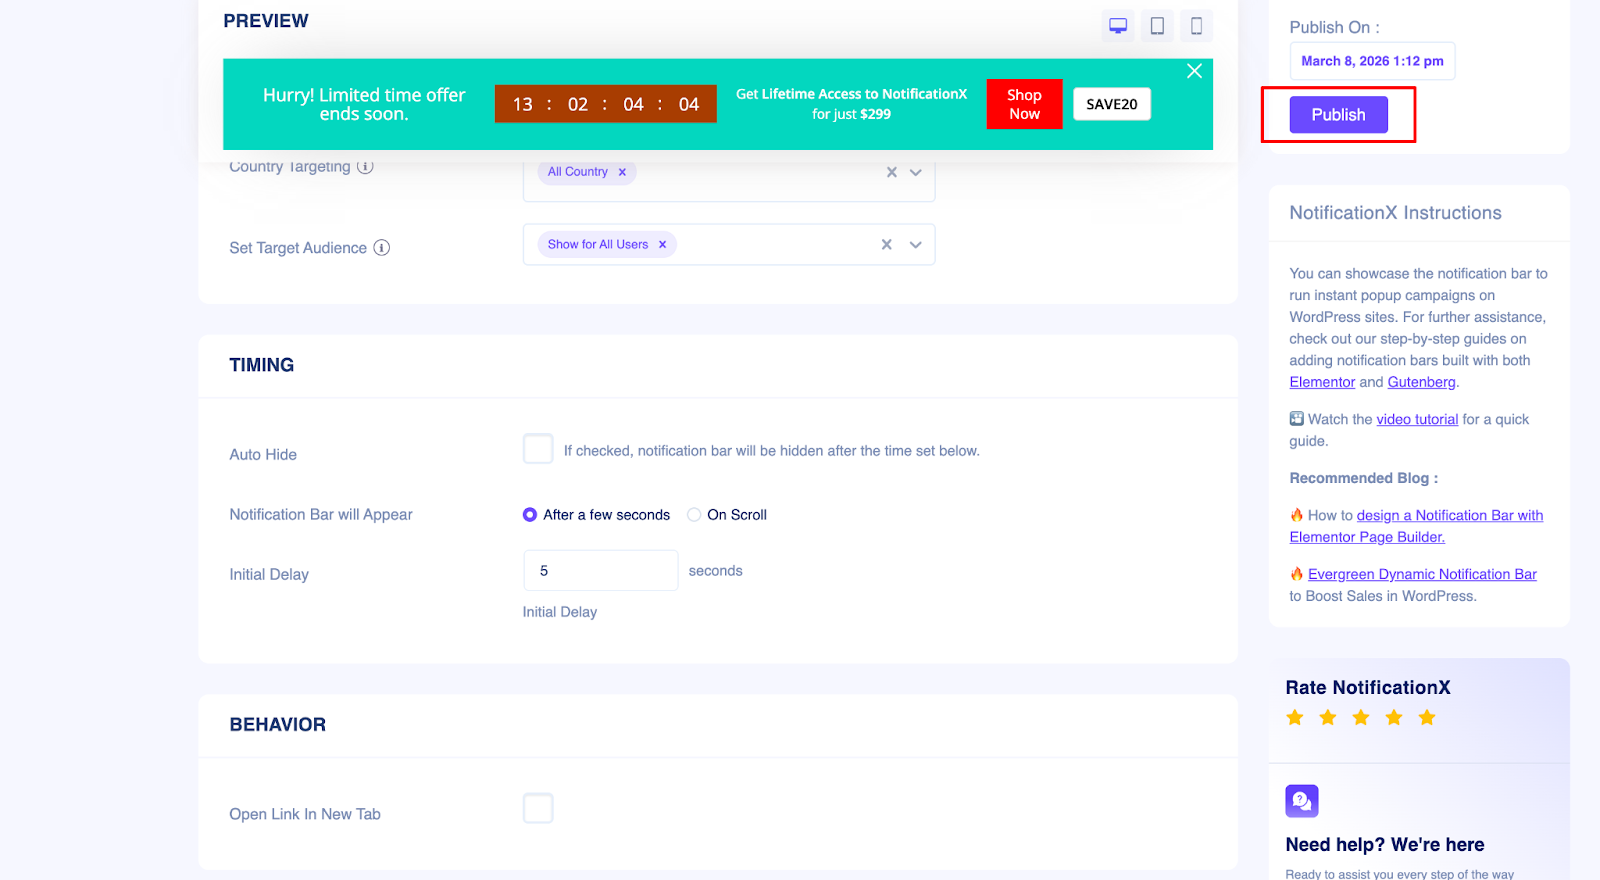Click the Recommended Blog label
The image size is (1600, 880).
(x=1364, y=478)
